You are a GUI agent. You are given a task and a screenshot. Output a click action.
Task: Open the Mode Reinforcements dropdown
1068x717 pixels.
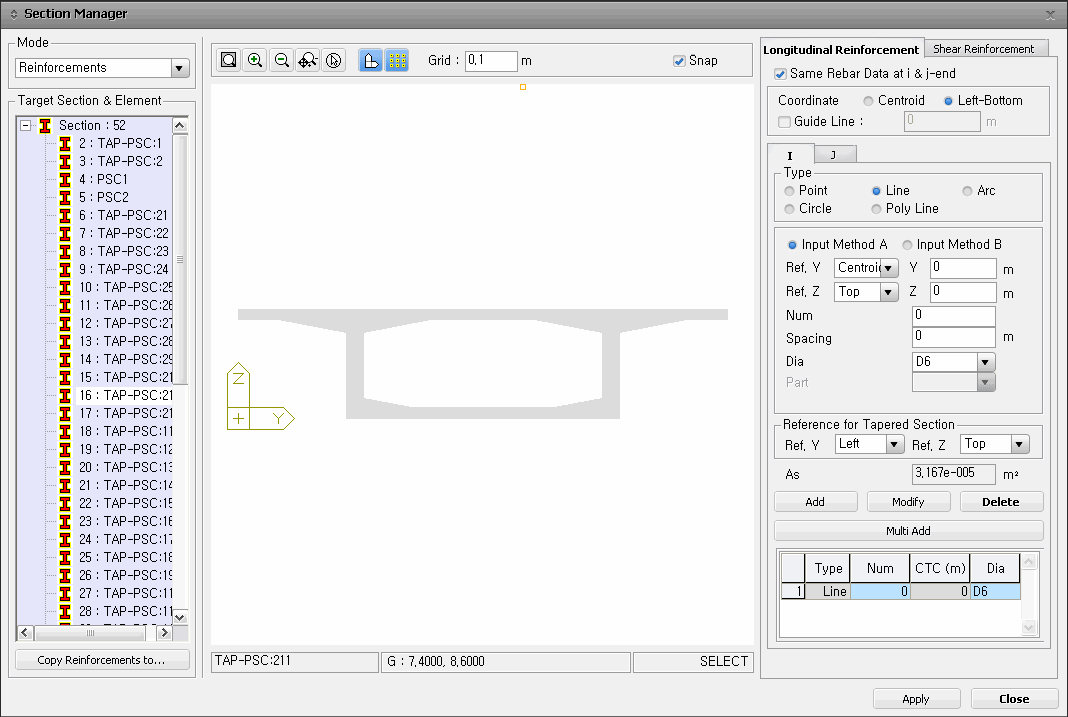pyautogui.click(x=179, y=68)
